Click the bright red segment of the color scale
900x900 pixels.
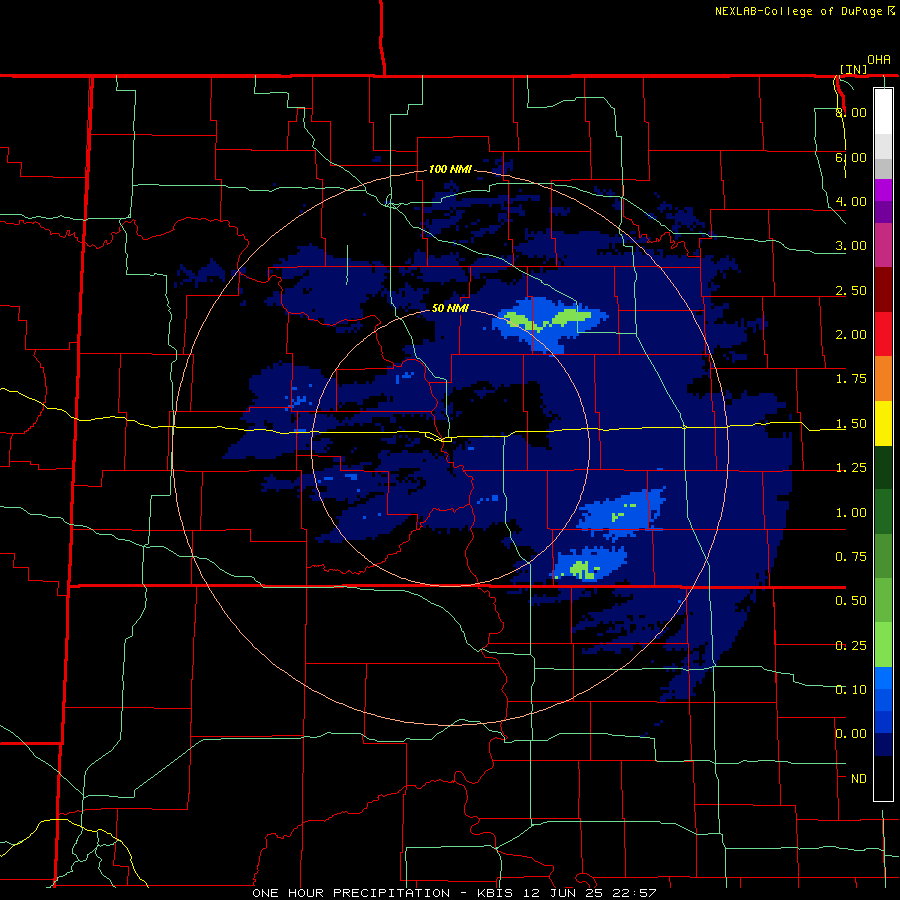(x=883, y=334)
